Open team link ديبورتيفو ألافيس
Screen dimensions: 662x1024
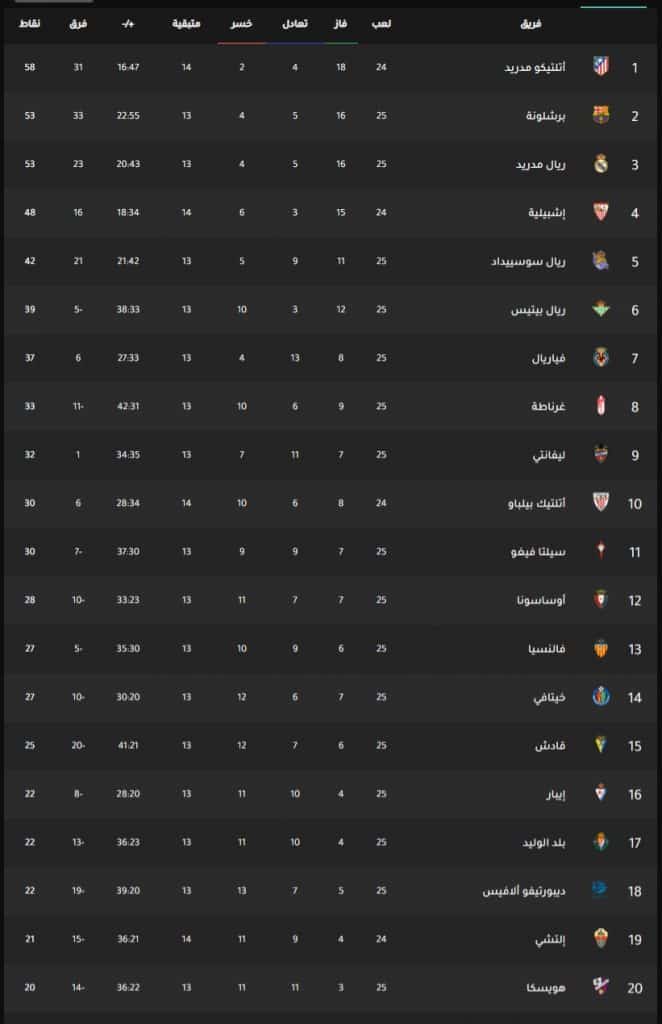[x=524, y=891]
